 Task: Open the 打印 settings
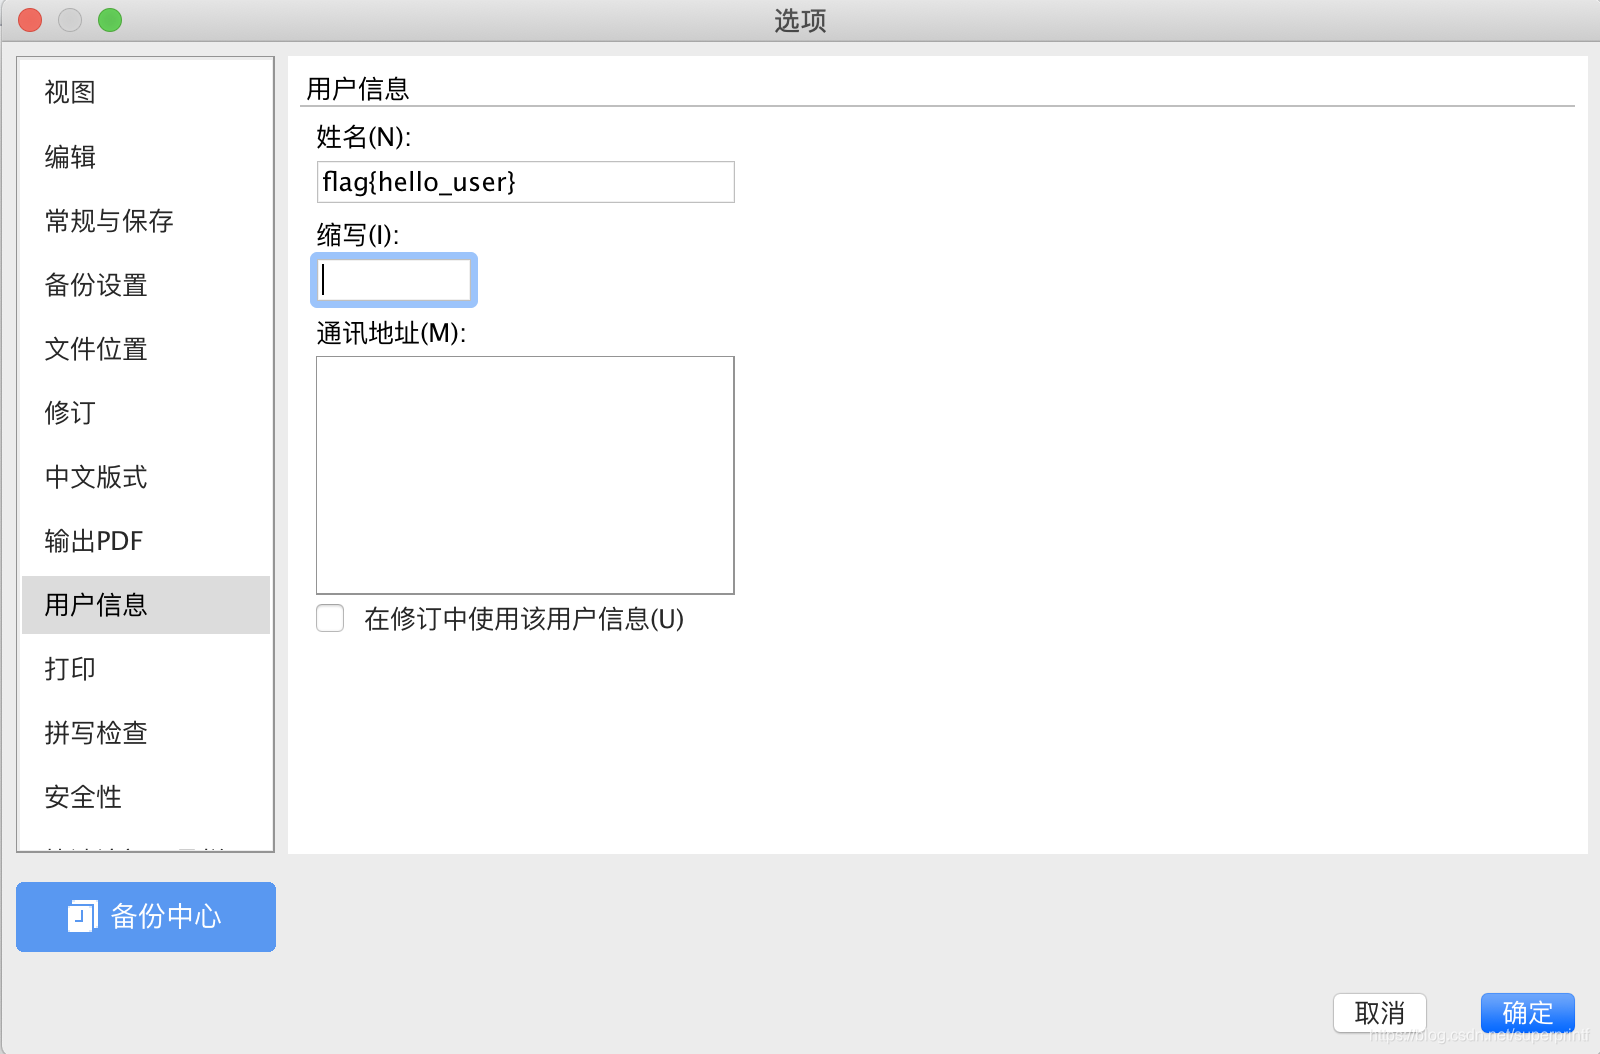coord(146,669)
